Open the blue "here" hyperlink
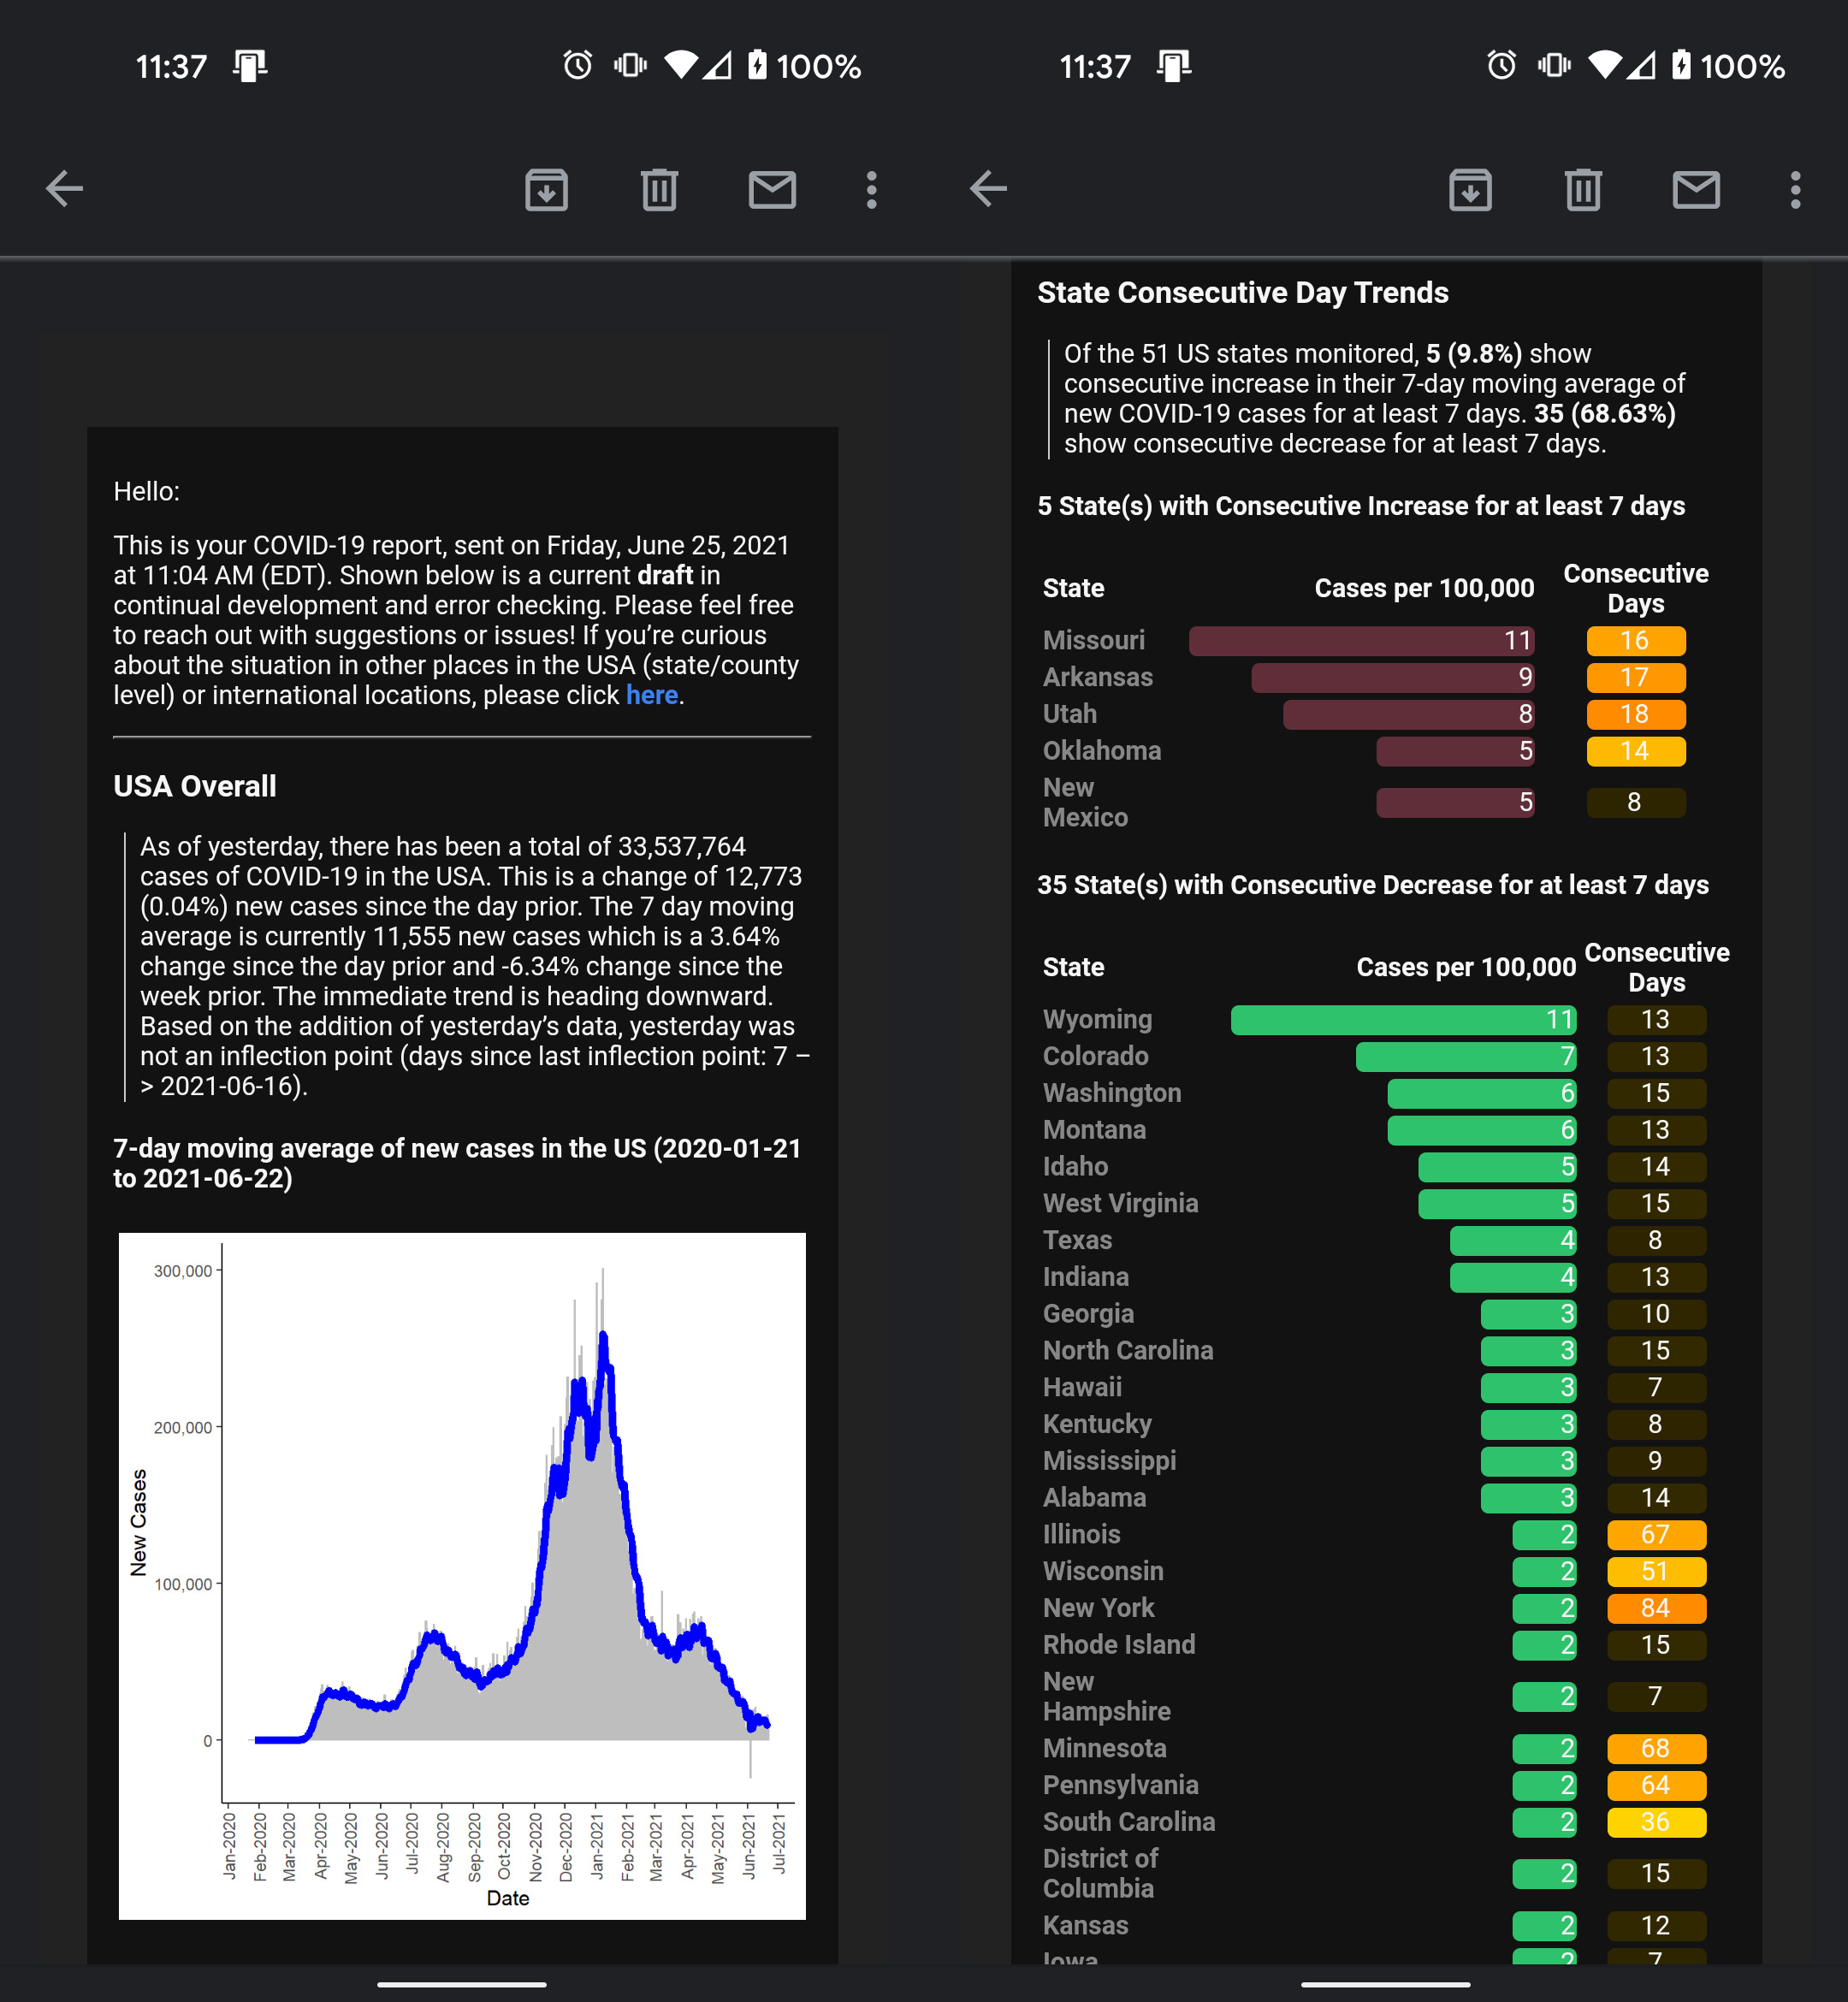 pyautogui.click(x=652, y=695)
